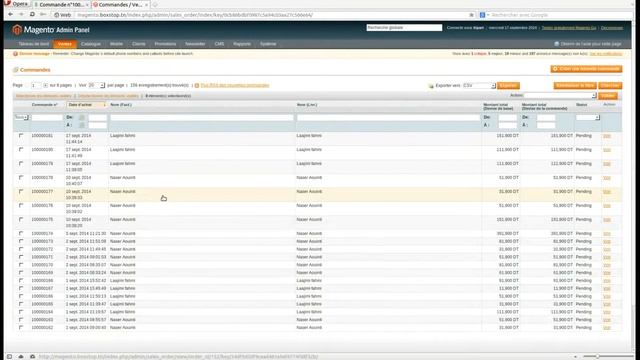Click the Déconnexion link
The height and width of the screenshot is (360, 640).
[x=612, y=28]
